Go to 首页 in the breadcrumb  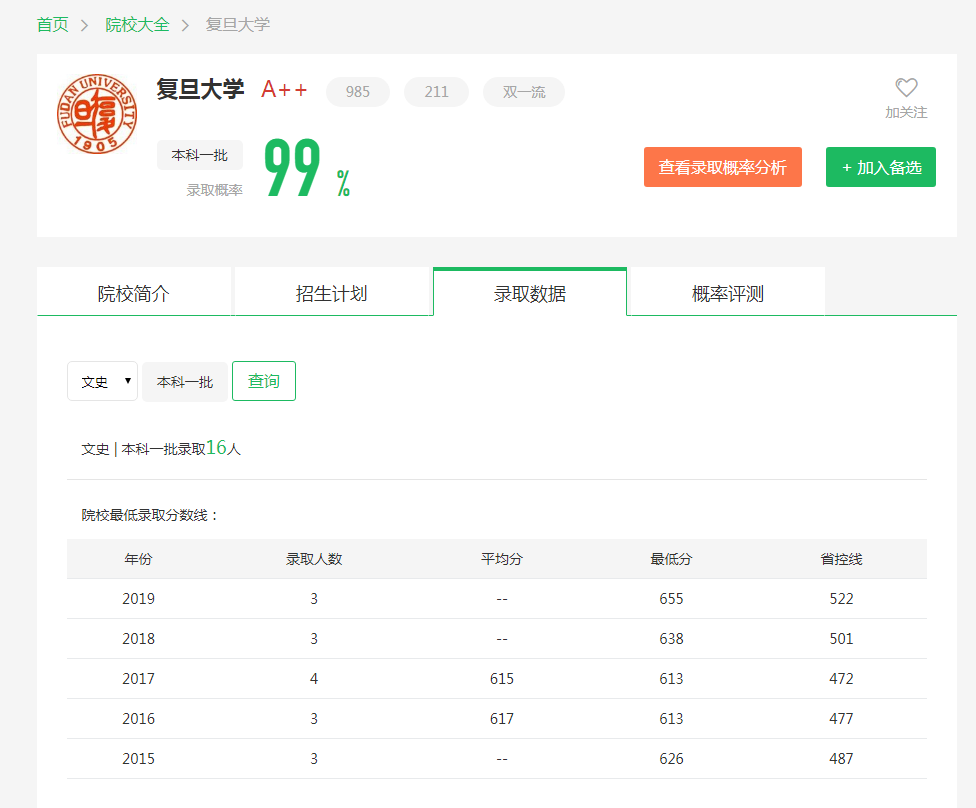click(52, 24)
